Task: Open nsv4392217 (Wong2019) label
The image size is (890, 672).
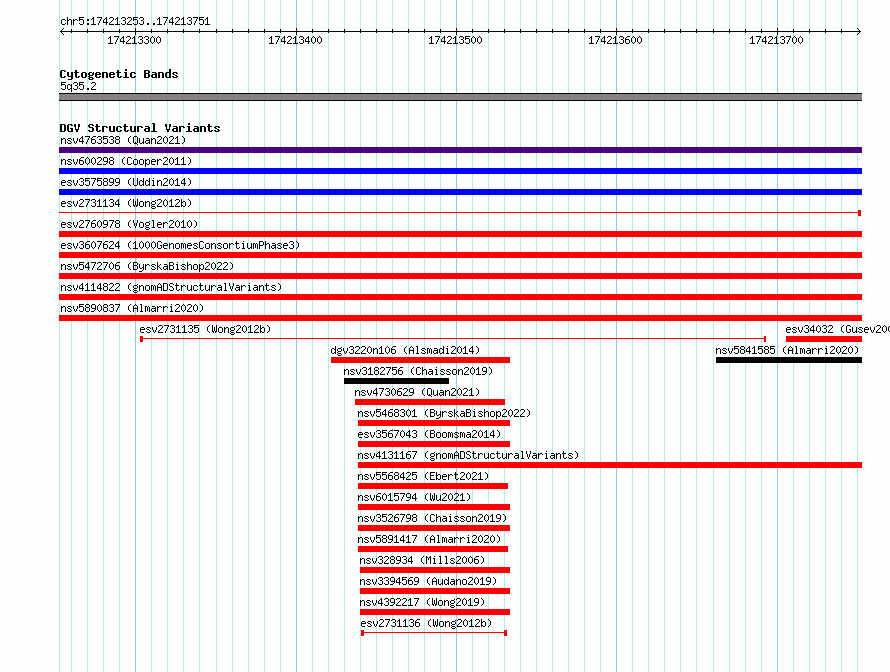Action: (422, 602)
